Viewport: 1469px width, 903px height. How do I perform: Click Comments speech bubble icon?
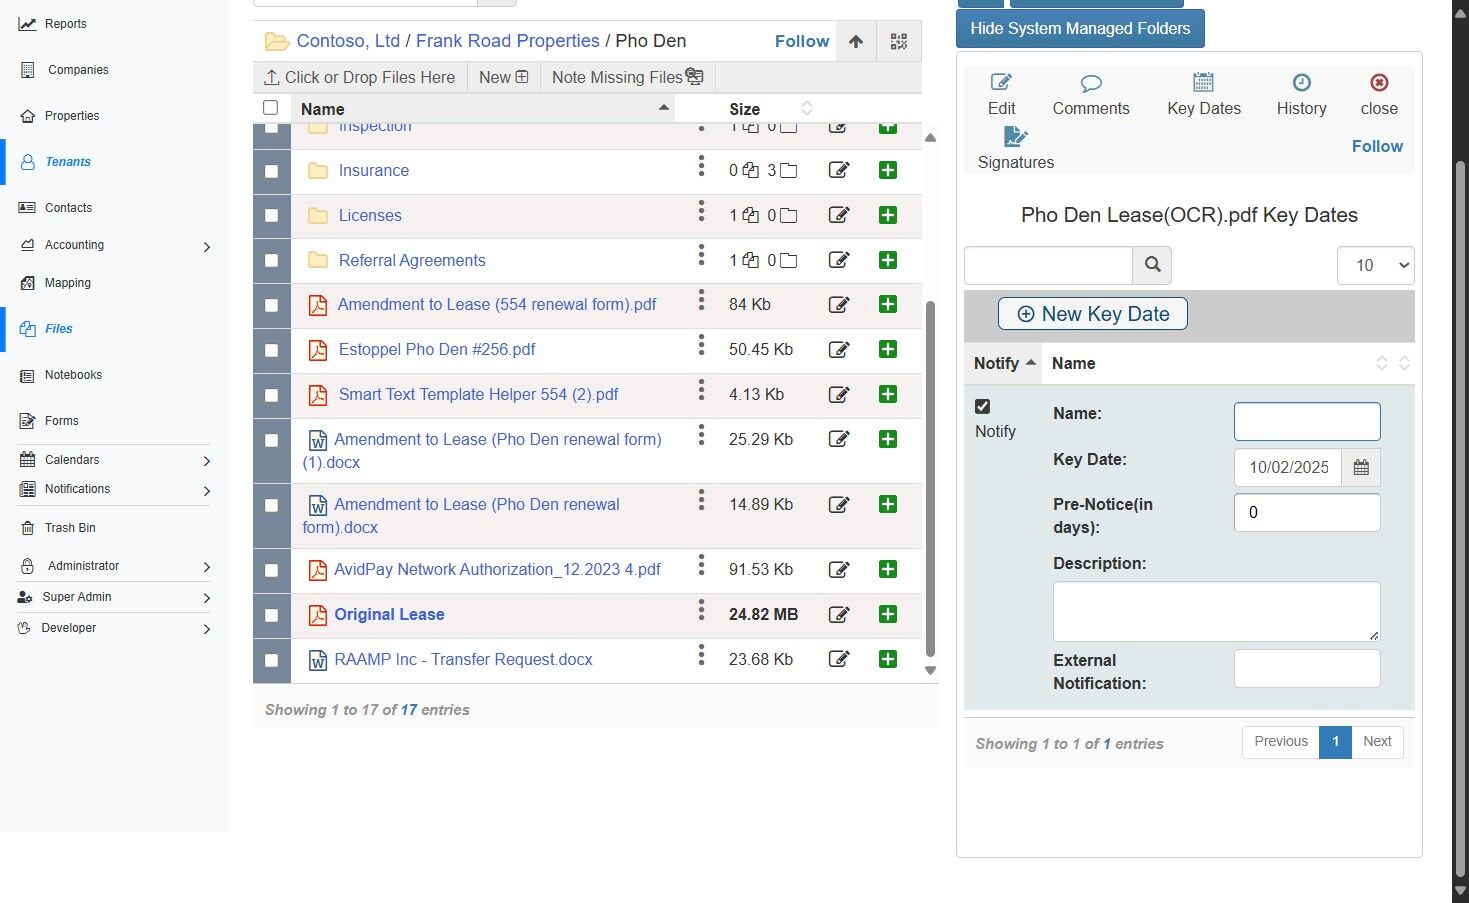pyautogui.click(x=1091, y=83)
